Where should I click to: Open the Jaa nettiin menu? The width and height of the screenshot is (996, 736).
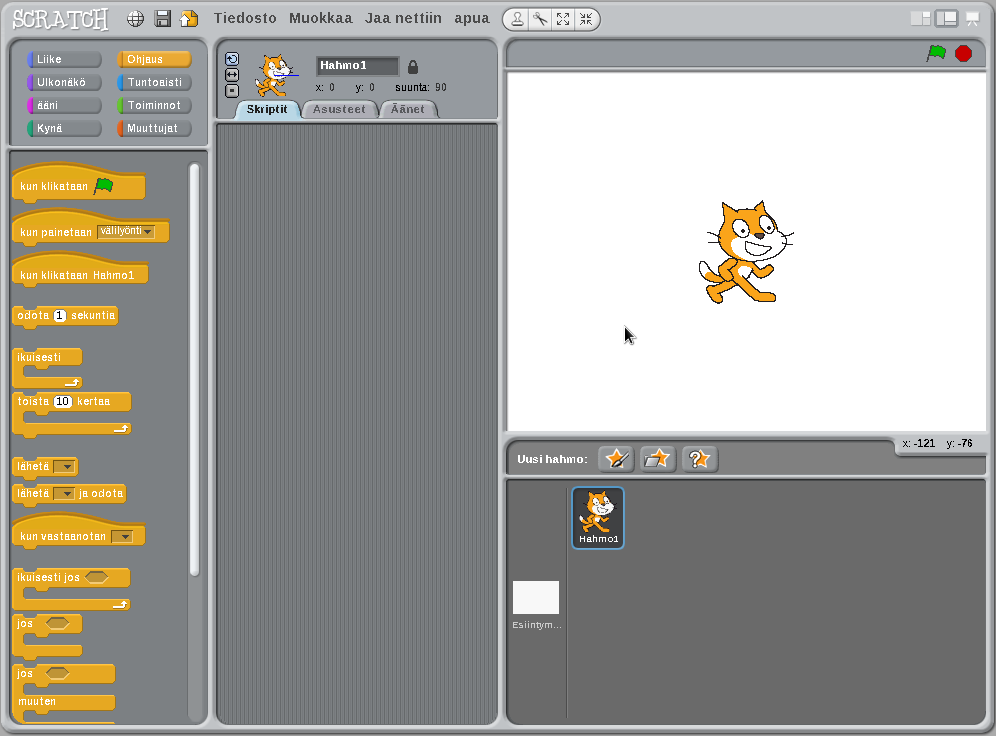coord(403,18)
